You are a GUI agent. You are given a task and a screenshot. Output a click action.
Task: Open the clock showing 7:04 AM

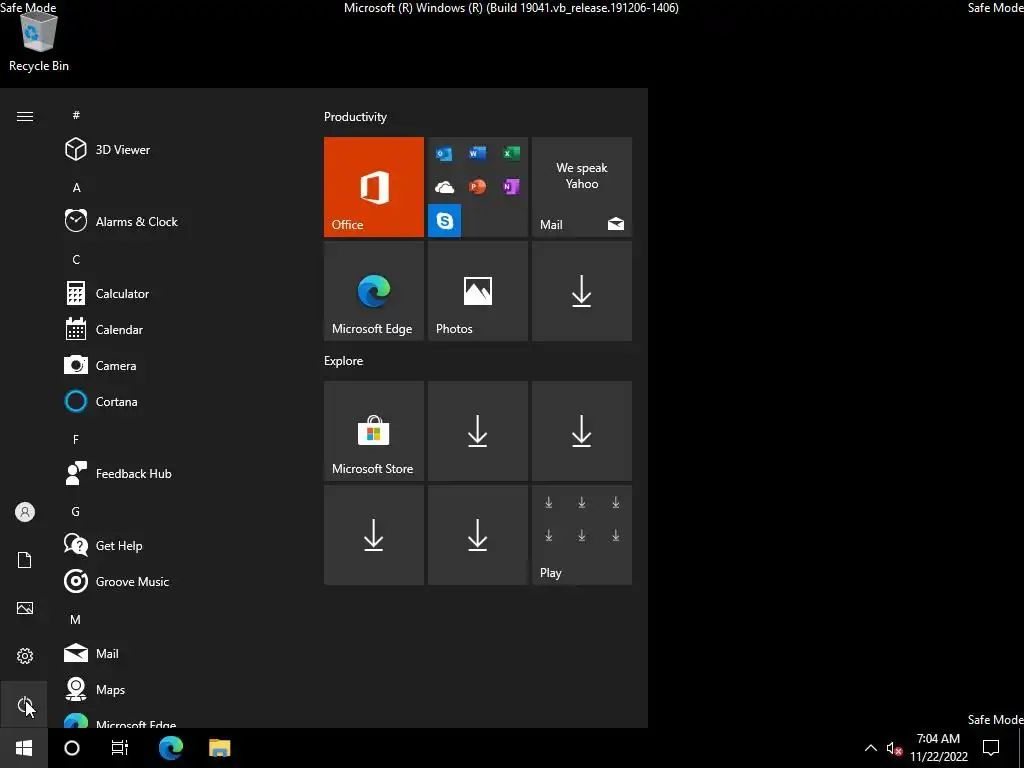tap(938, 748)
